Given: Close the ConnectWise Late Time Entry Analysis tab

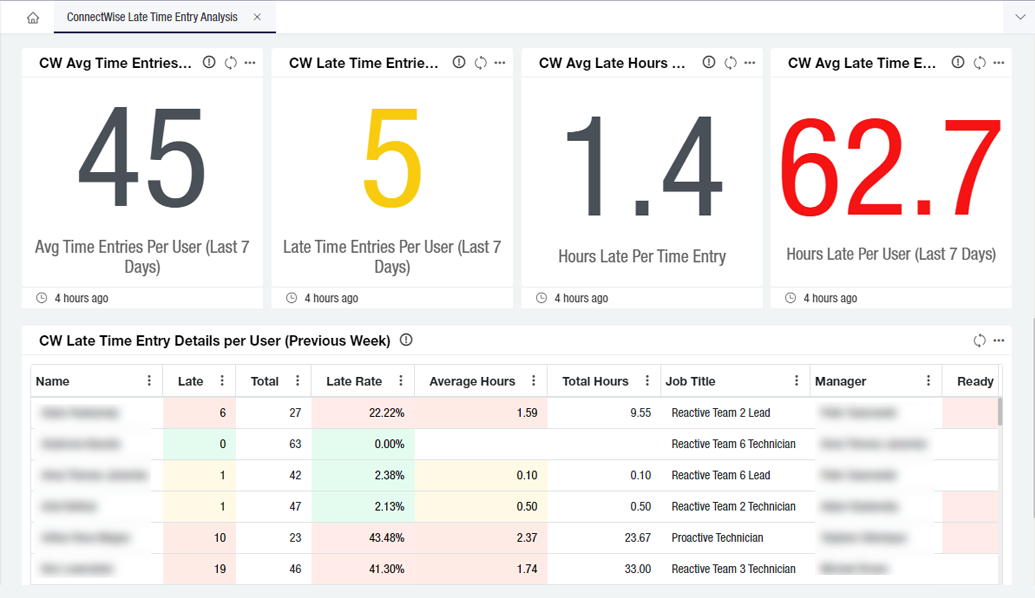Looking at the screenshot, I should pyautogui.click(x=257, y=17).
